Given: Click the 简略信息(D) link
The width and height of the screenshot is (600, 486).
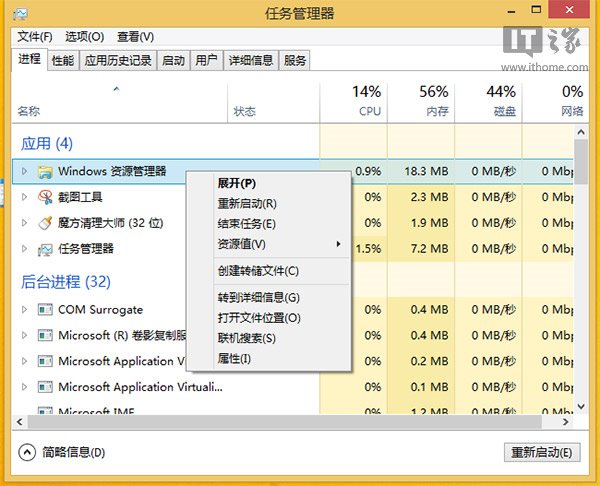Looking at the screenshot, I should (x=73, y=453).
